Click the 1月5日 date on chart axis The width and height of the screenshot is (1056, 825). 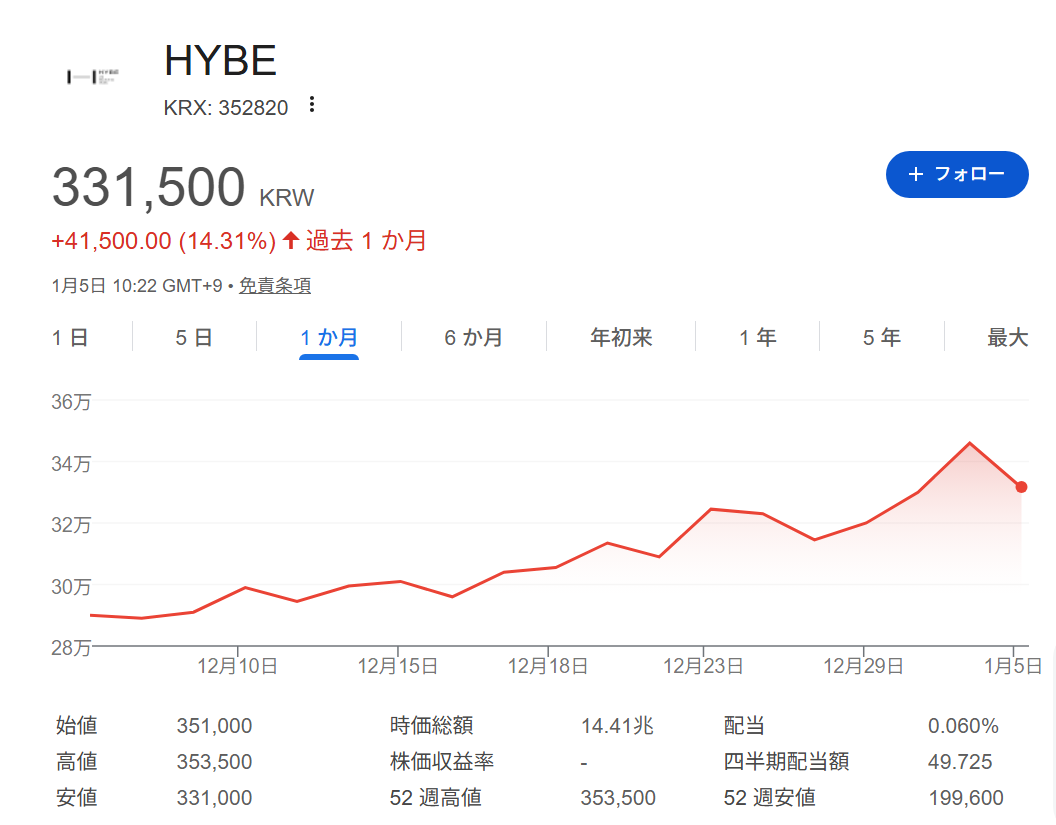point(1015,665)
